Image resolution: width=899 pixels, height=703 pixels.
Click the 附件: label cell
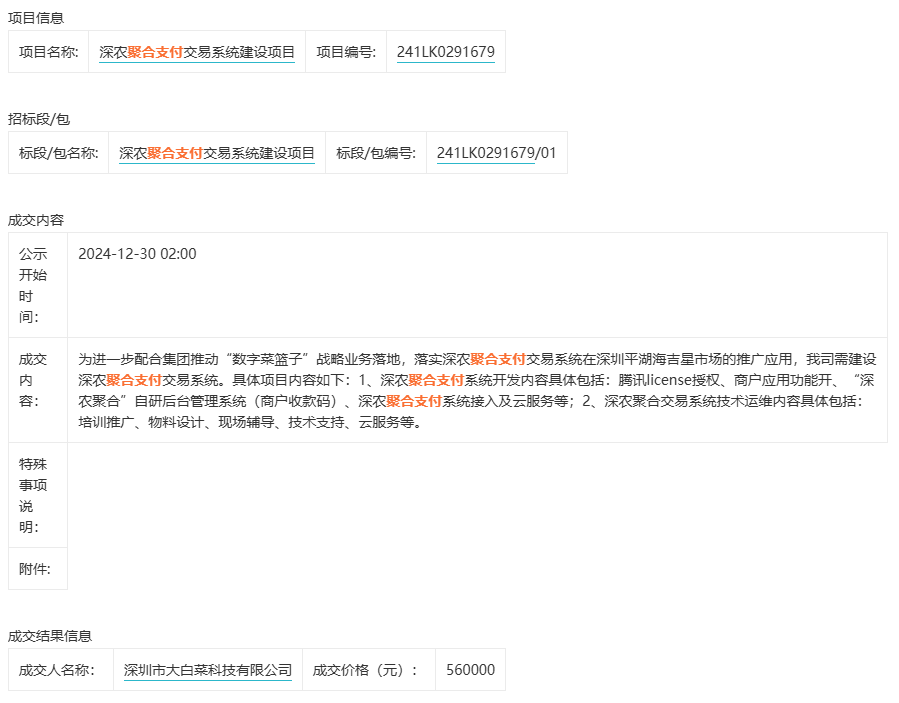[38, 569]
